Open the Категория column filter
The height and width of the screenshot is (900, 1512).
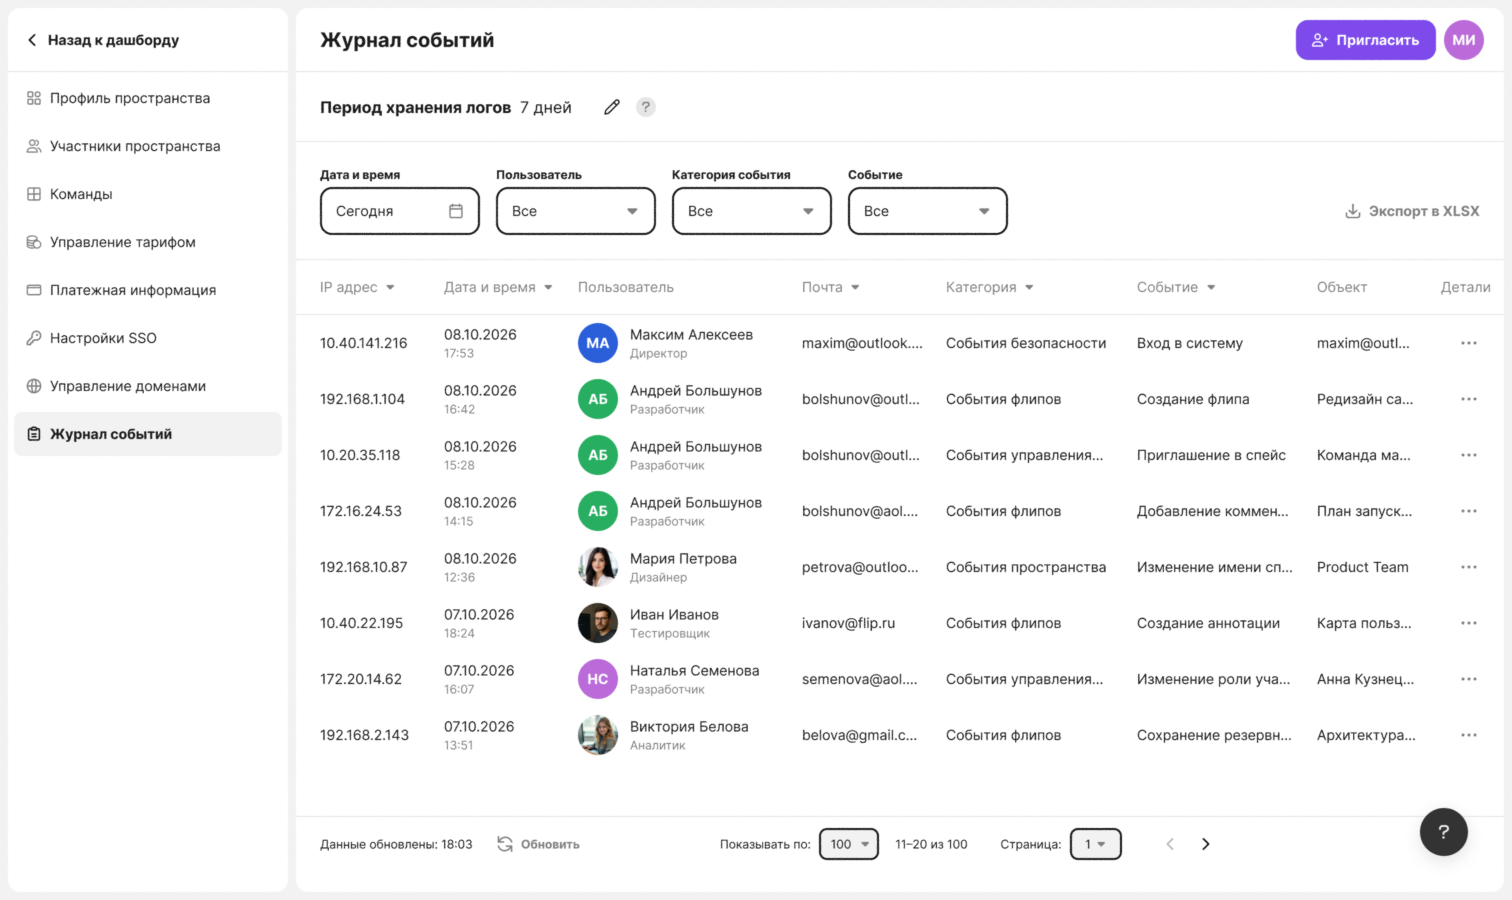990,287
